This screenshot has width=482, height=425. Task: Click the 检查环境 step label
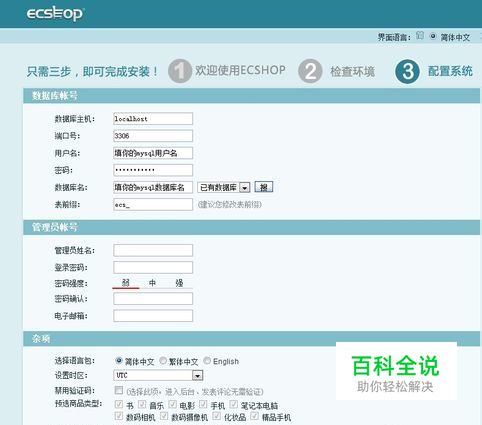(353, 71)
